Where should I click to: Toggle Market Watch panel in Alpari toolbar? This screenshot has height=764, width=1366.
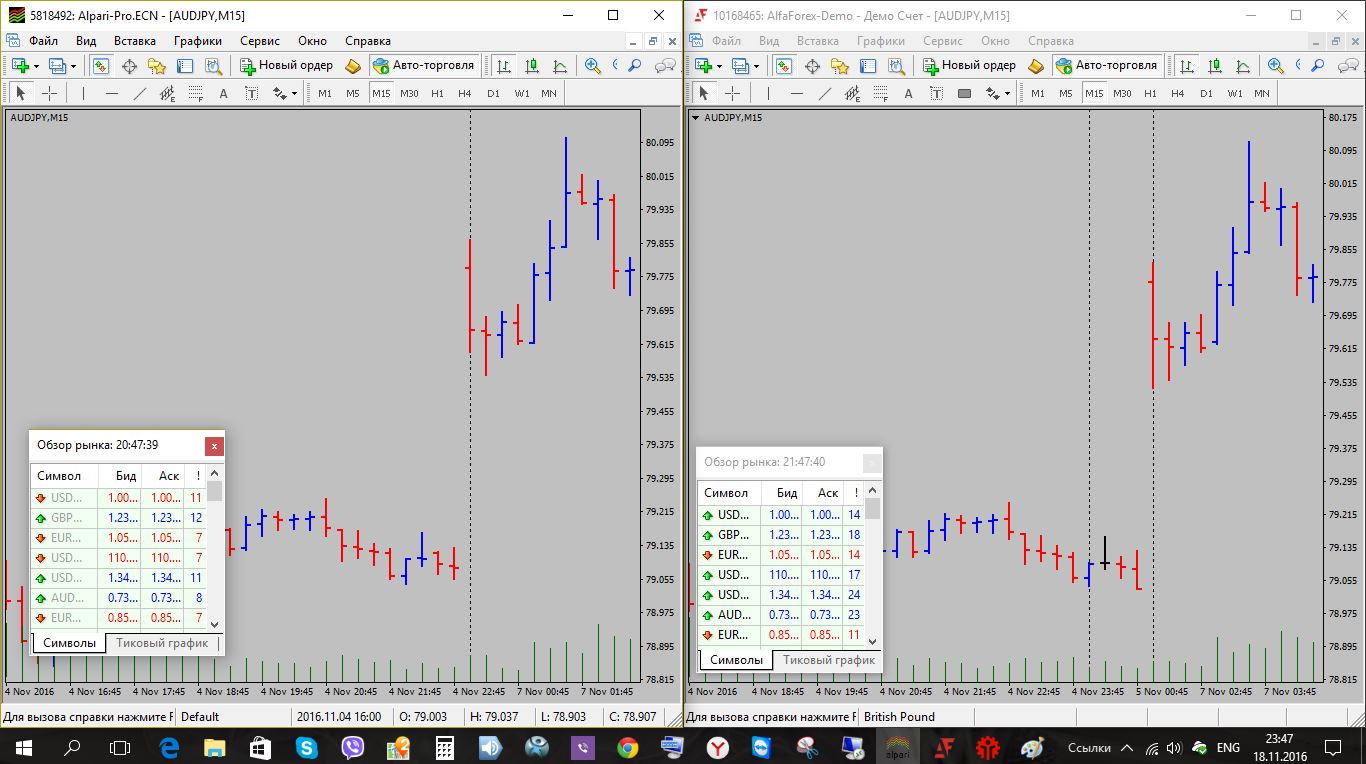[101, 65]
